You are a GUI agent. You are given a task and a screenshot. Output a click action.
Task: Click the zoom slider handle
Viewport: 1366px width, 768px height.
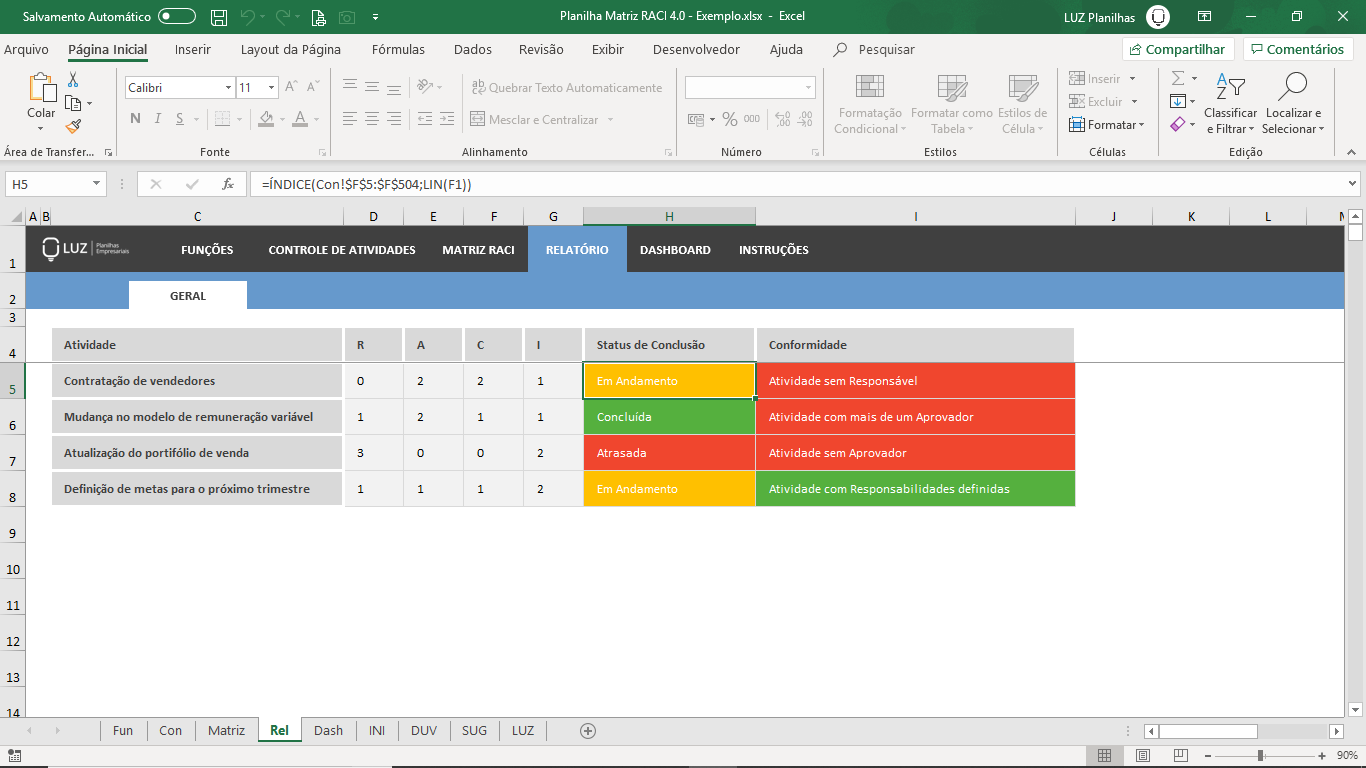click(1260, 756)
